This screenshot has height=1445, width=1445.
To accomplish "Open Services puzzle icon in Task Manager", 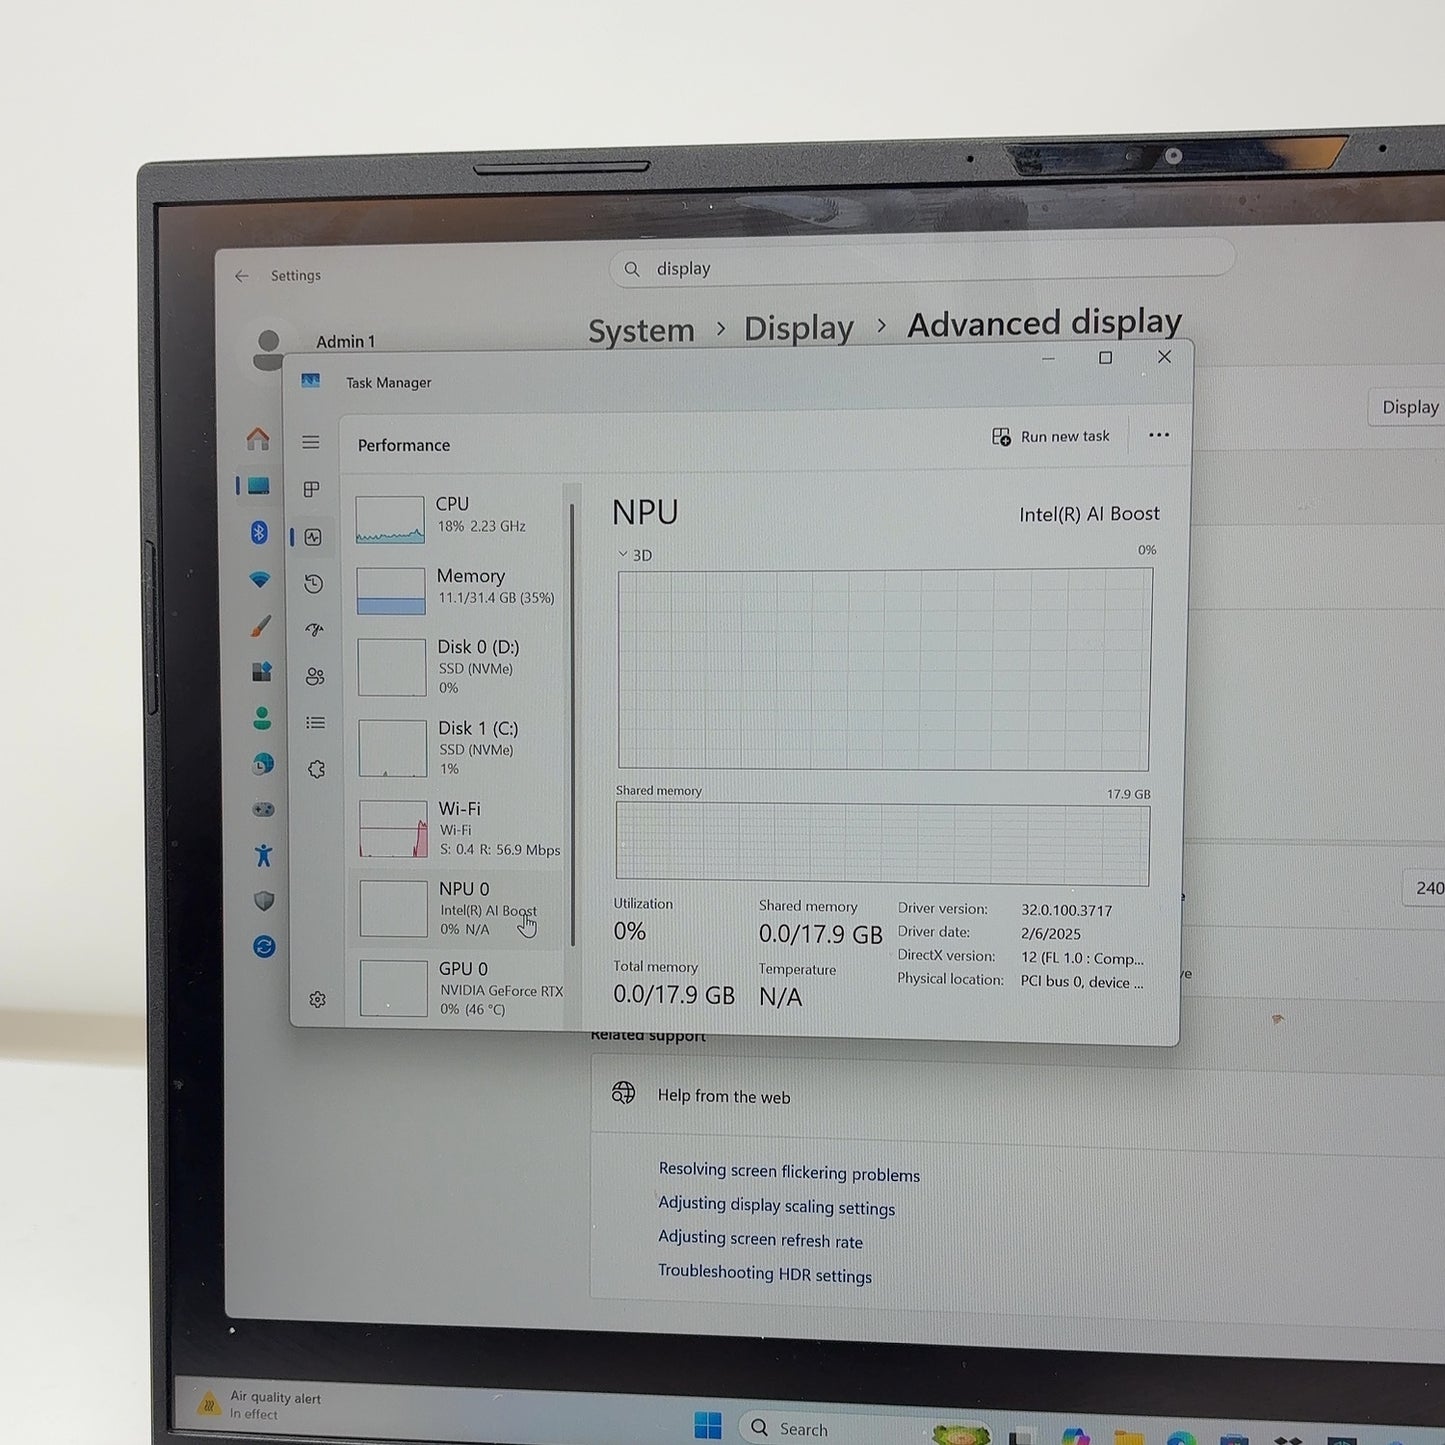I will coord(317,769).
